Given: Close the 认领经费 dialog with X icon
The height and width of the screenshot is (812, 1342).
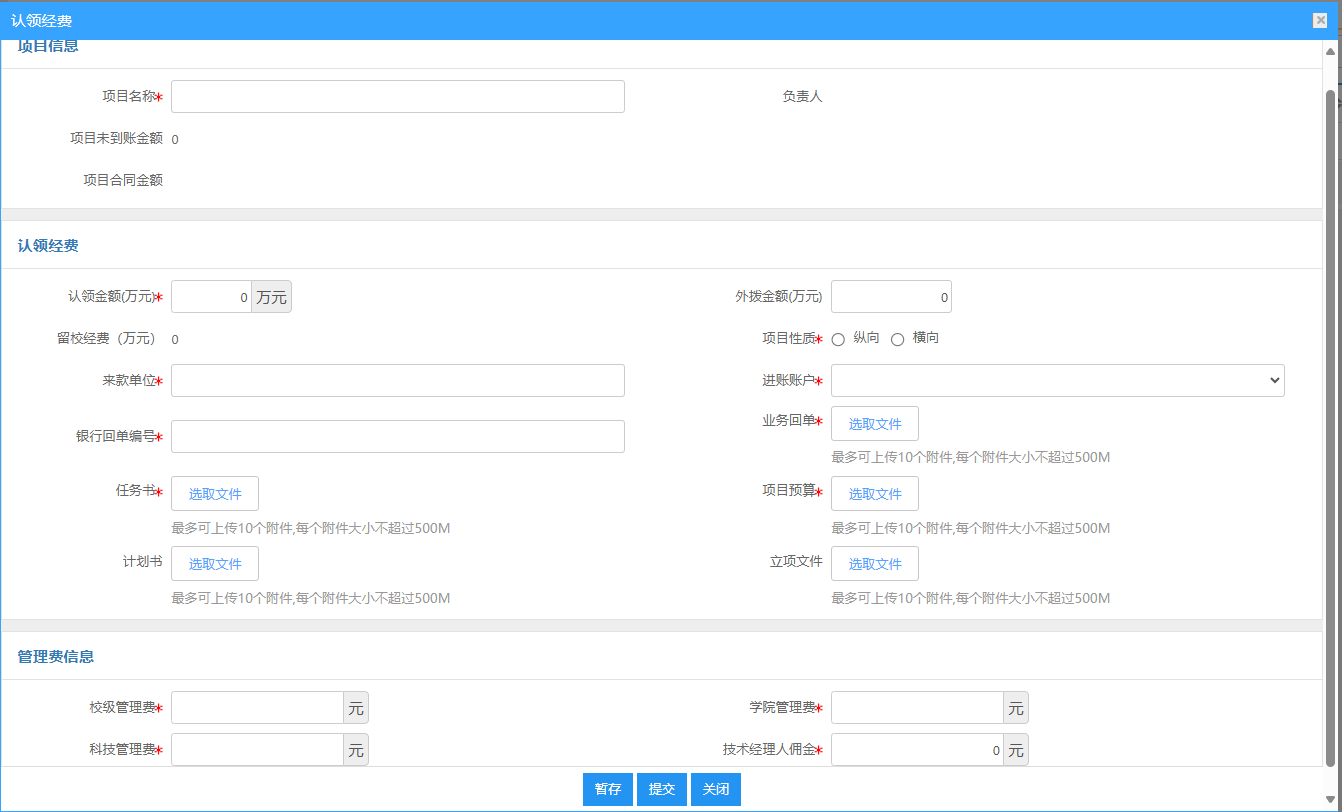Looking at the screenshot, I should pyautogui.click(x=1320, y=21).
